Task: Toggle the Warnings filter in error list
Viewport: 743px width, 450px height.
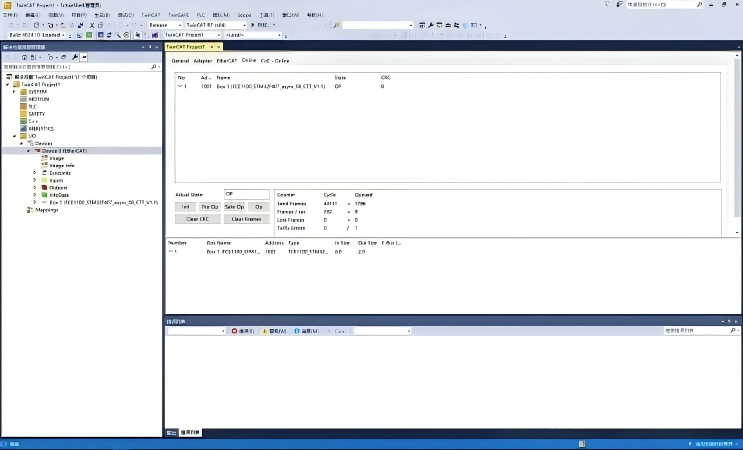Action: coord(274,331)
